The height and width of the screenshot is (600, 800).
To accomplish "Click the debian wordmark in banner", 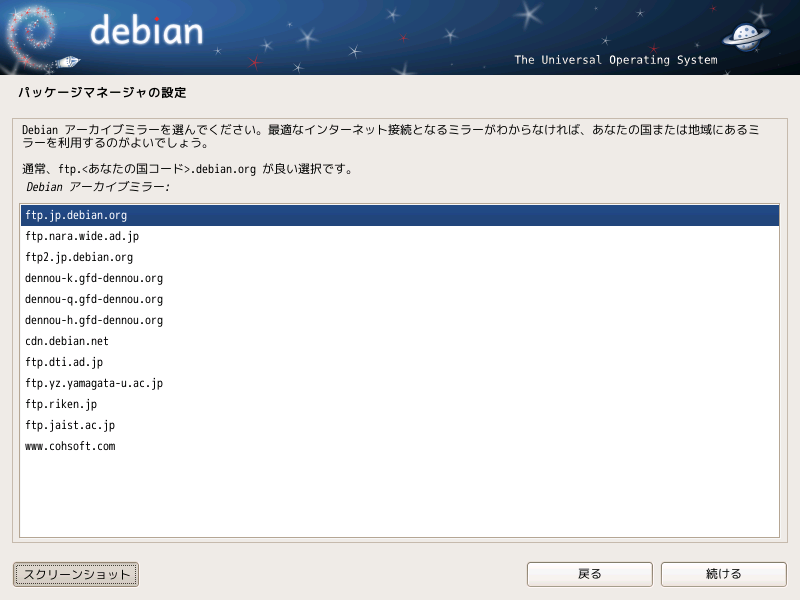I will [x=146, y=30].
